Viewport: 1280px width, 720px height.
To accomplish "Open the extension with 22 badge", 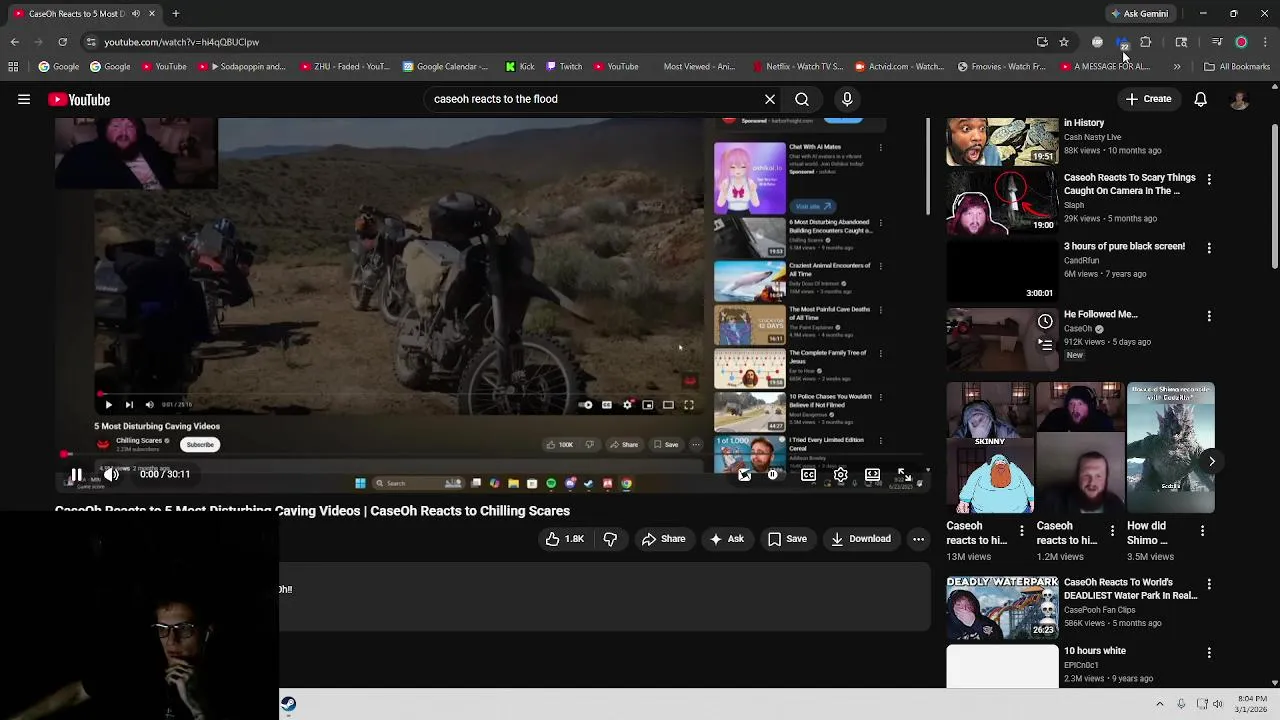I will 1121,42.
